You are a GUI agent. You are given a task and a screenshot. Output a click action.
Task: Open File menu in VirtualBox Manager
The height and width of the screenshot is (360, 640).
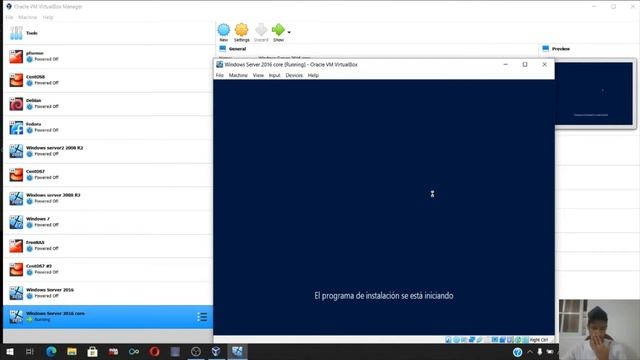[9, 18]
